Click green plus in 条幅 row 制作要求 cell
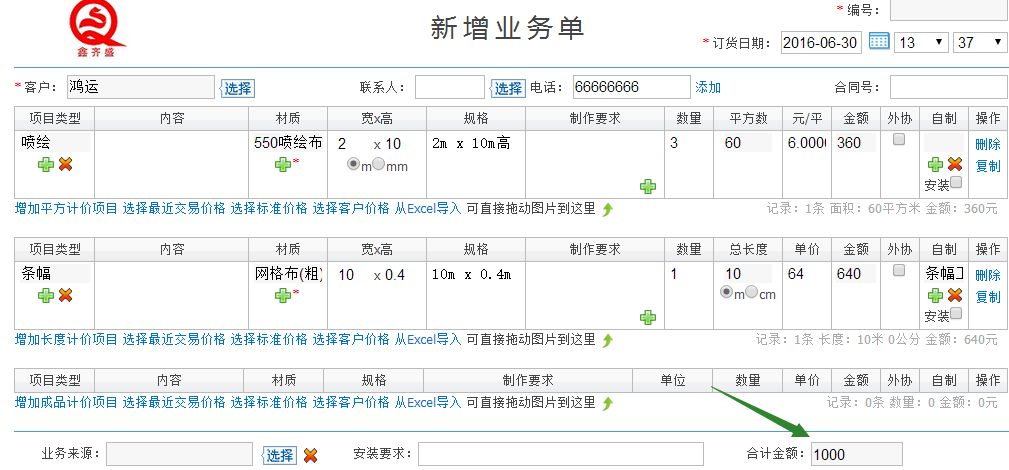Screen dimensions: 1009x470 (648, 317)
